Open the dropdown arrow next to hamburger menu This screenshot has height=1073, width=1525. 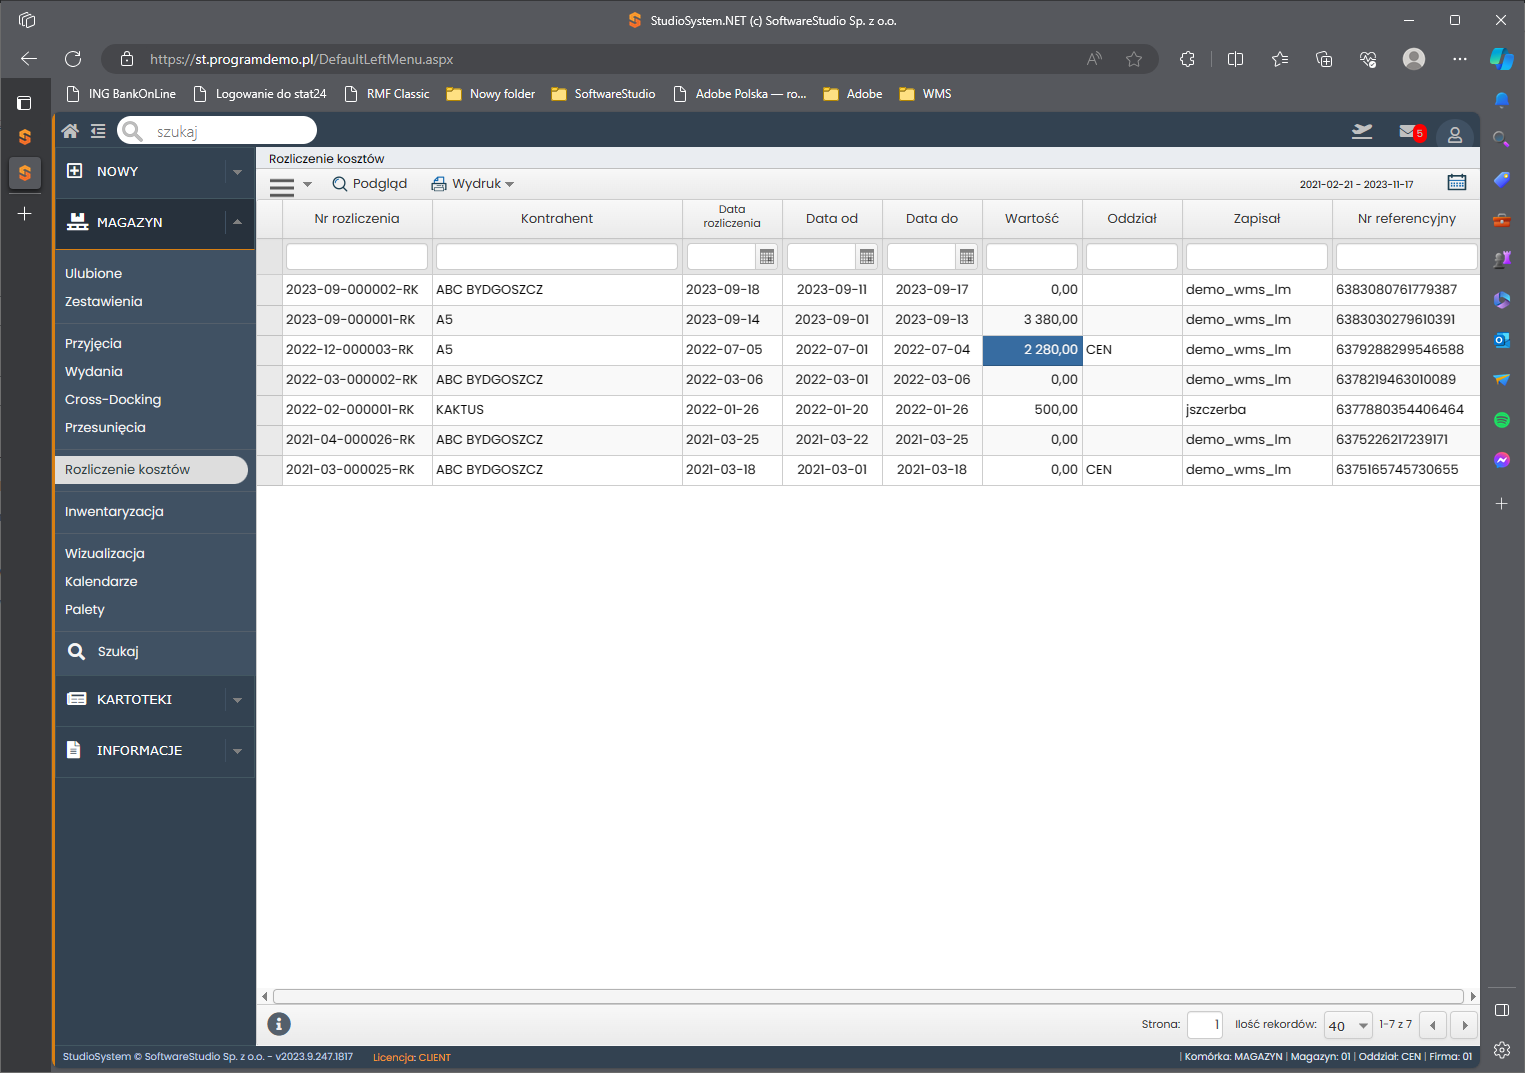(x=307, y=185)
